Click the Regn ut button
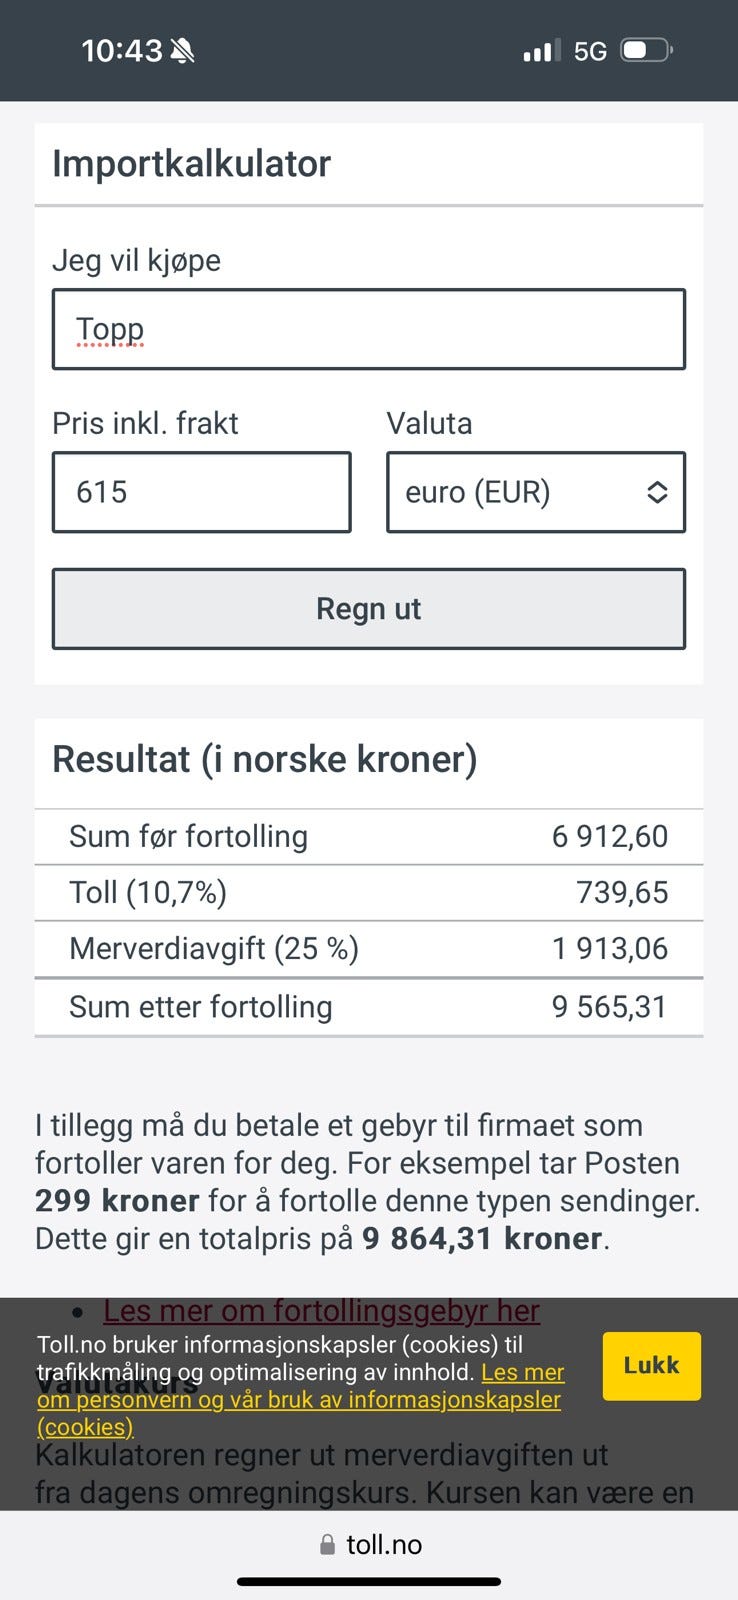Screen dimensions: 738x1600 tap(369, 609)
